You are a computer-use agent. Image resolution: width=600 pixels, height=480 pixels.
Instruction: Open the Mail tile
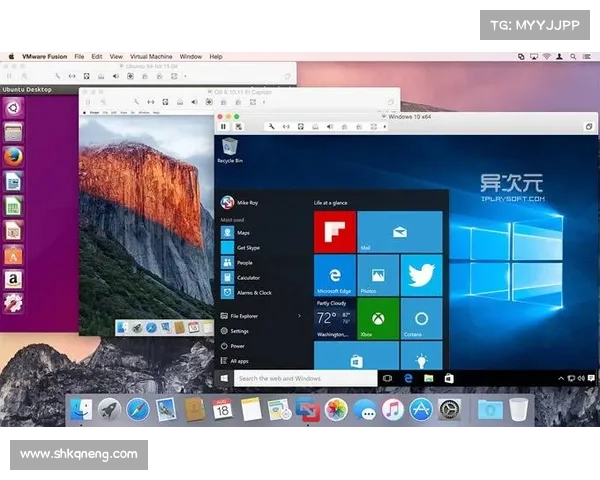pos(400,232)
